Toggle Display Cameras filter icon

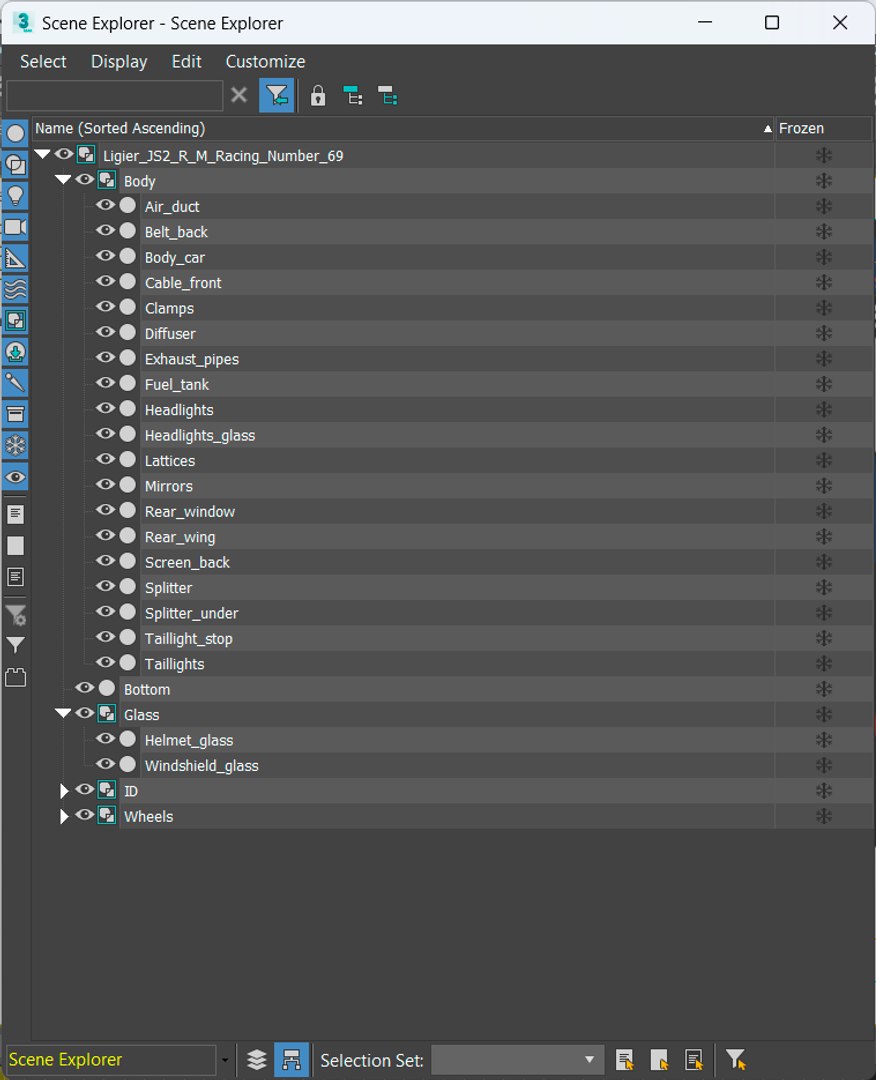coord(15,227)
